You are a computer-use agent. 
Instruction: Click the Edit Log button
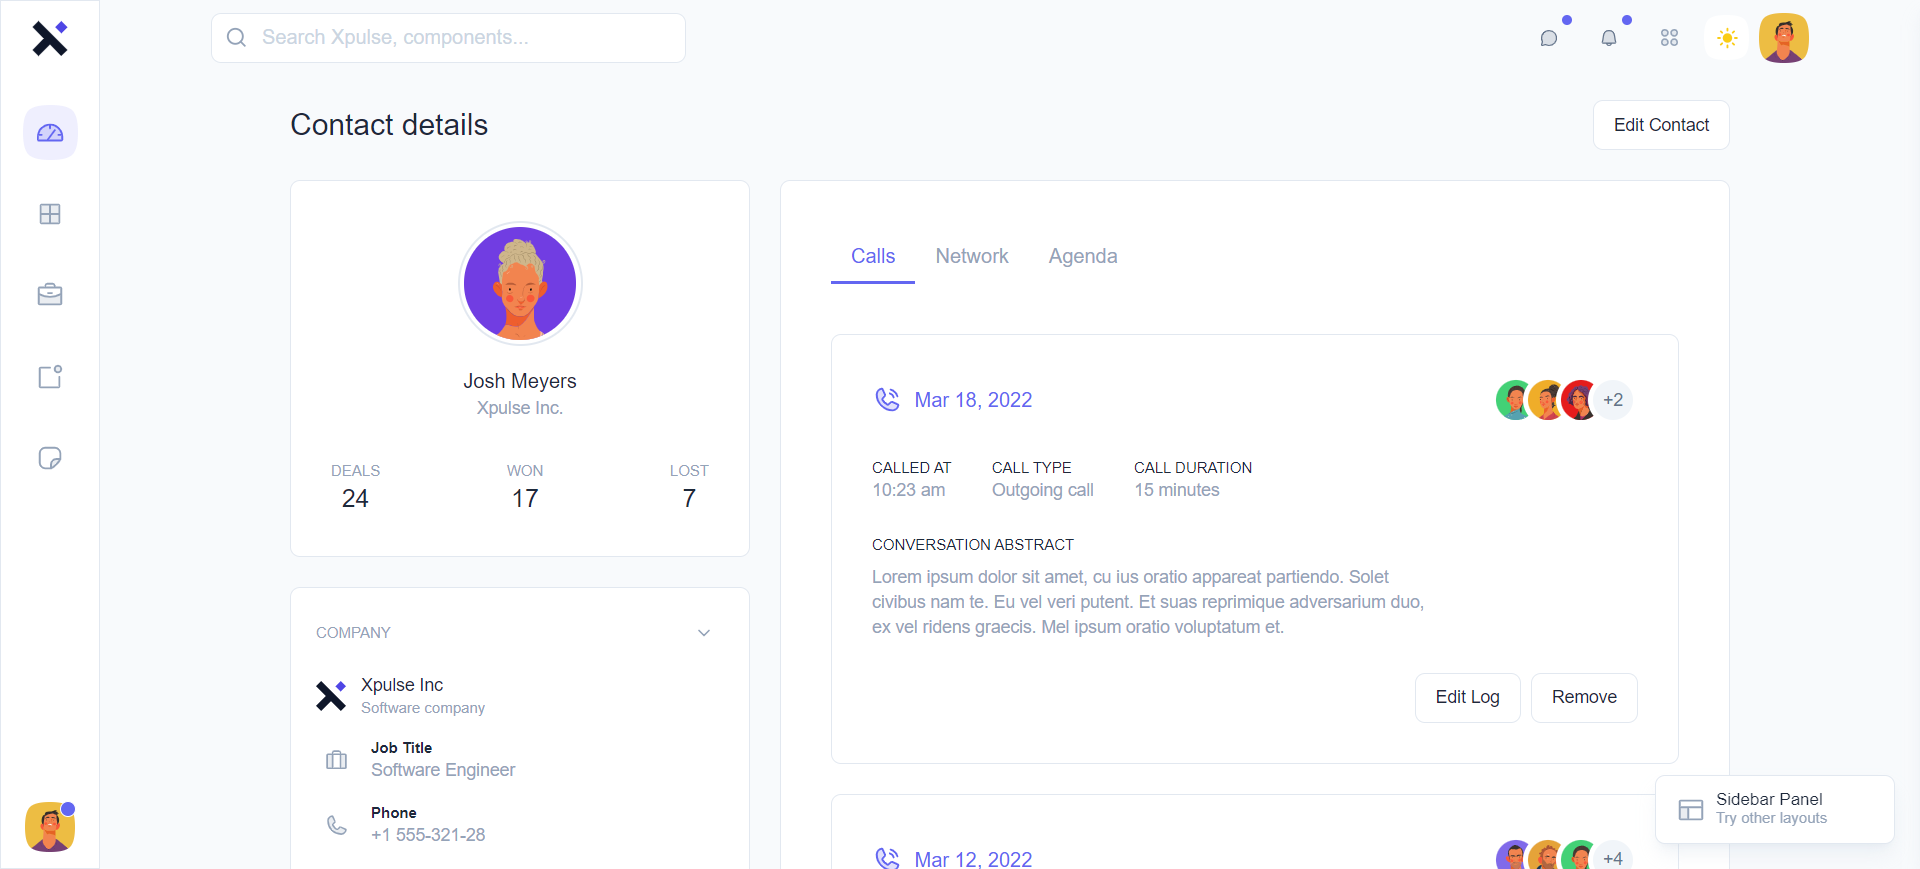(1467, 697)
